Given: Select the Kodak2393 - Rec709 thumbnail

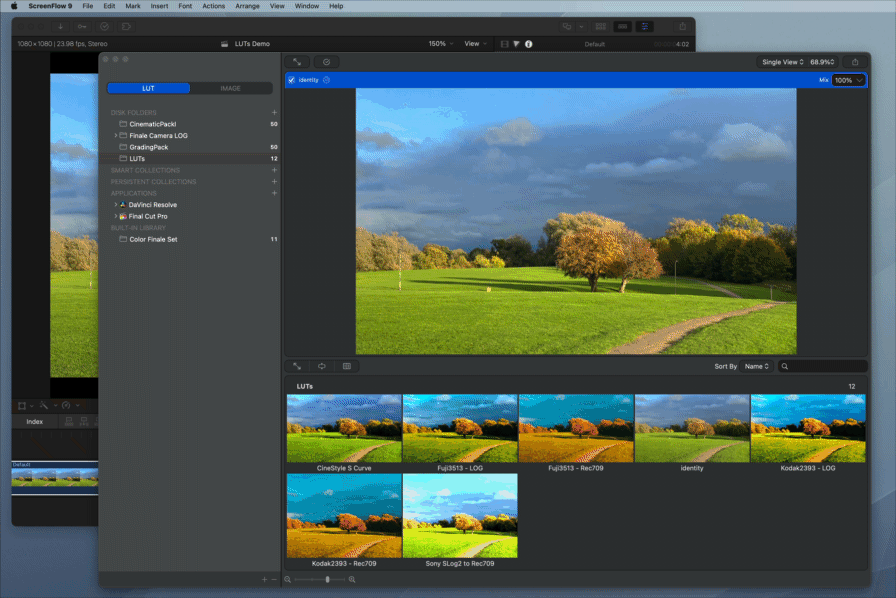Looking at the screenshot, I should tap(344, 515).
